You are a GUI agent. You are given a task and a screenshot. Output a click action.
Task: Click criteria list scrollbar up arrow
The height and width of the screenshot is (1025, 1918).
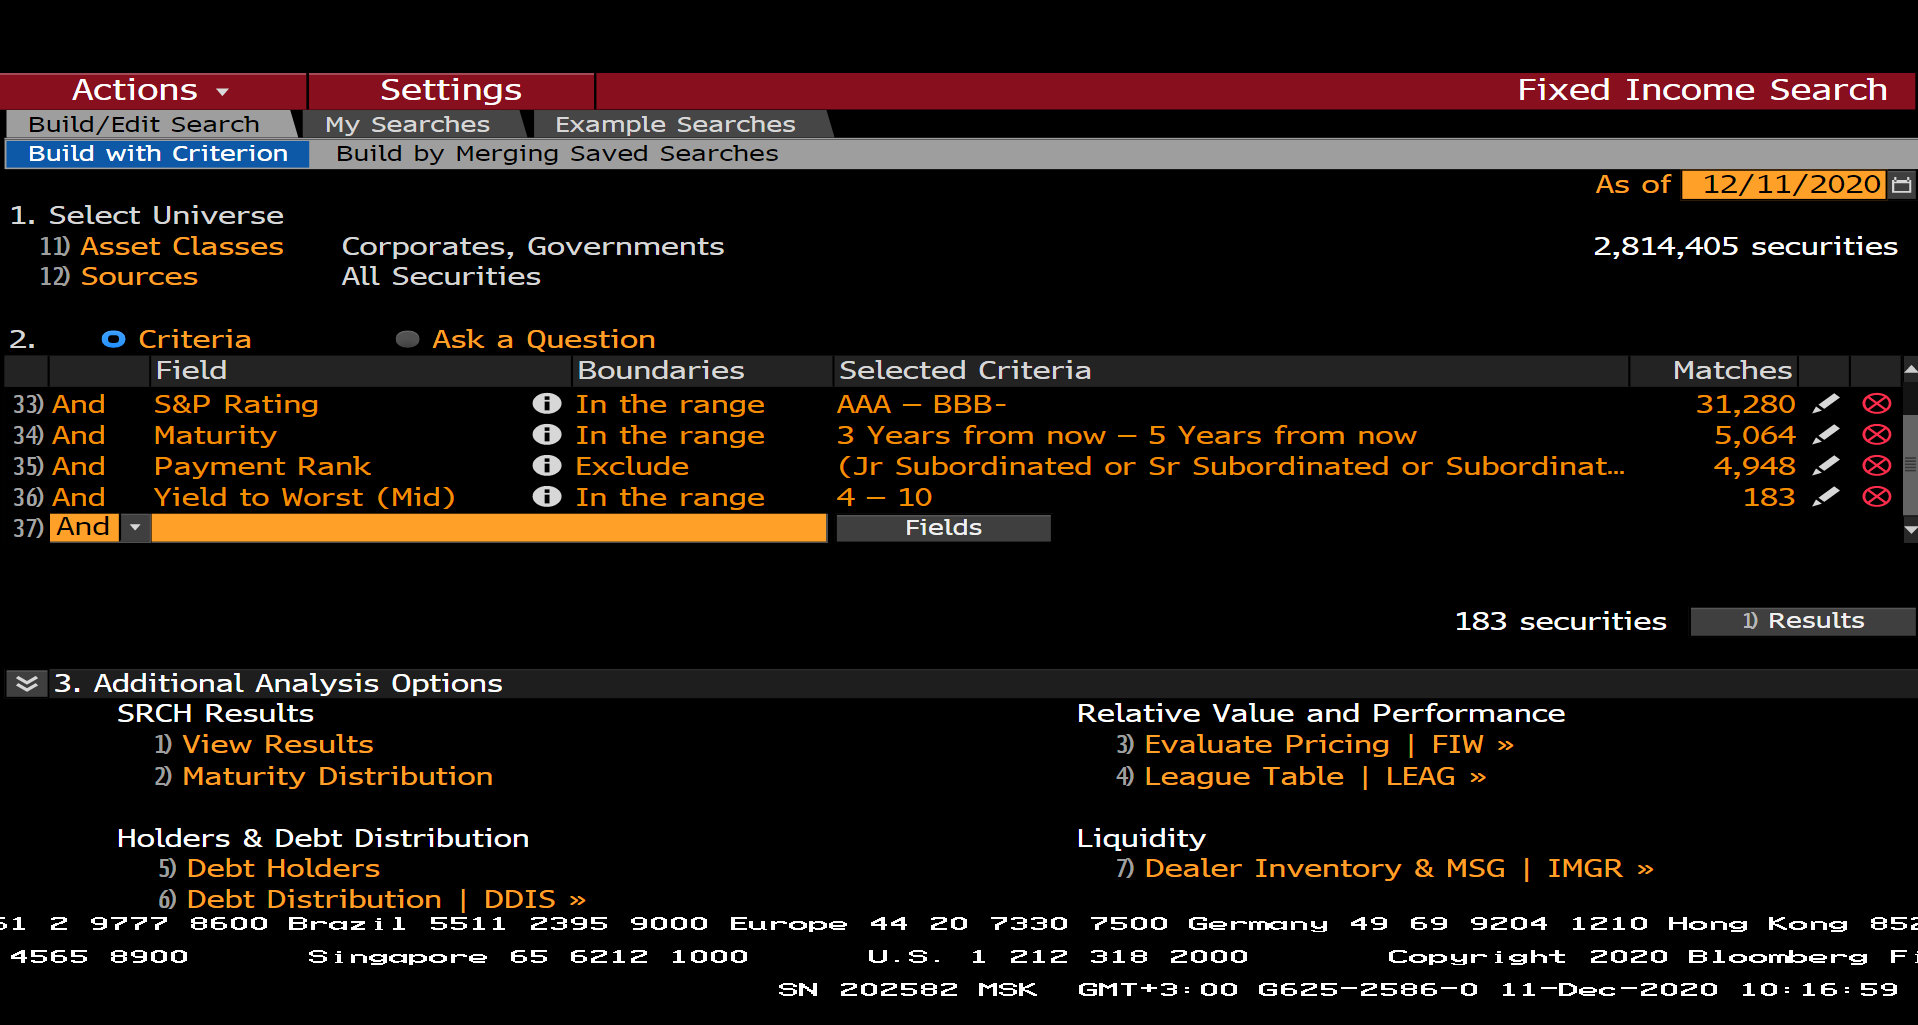[x=1910, y=369]
